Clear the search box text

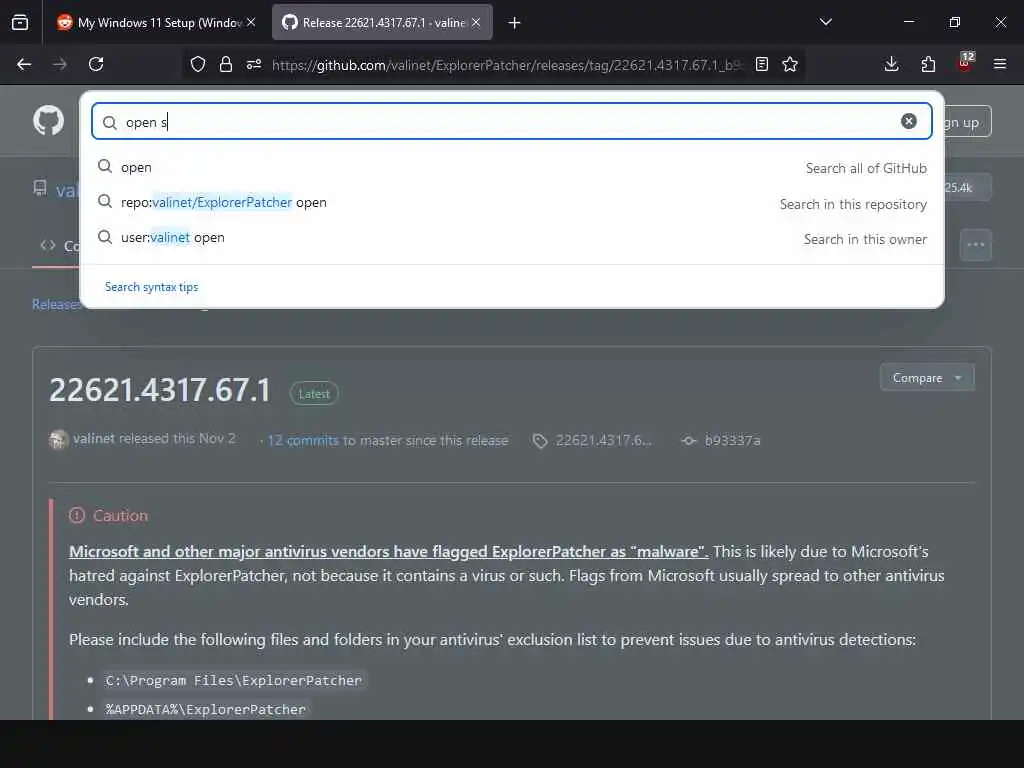tap(908, 121)
